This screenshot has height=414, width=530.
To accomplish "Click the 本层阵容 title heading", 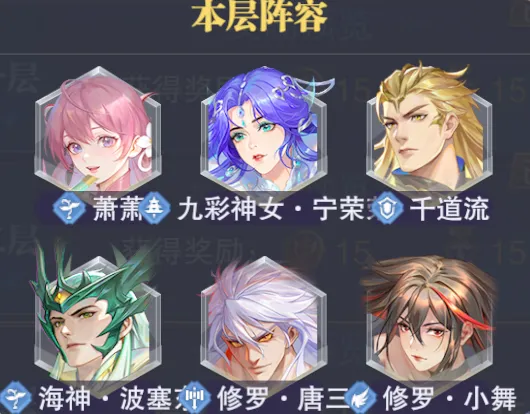I will pos(259,16).
